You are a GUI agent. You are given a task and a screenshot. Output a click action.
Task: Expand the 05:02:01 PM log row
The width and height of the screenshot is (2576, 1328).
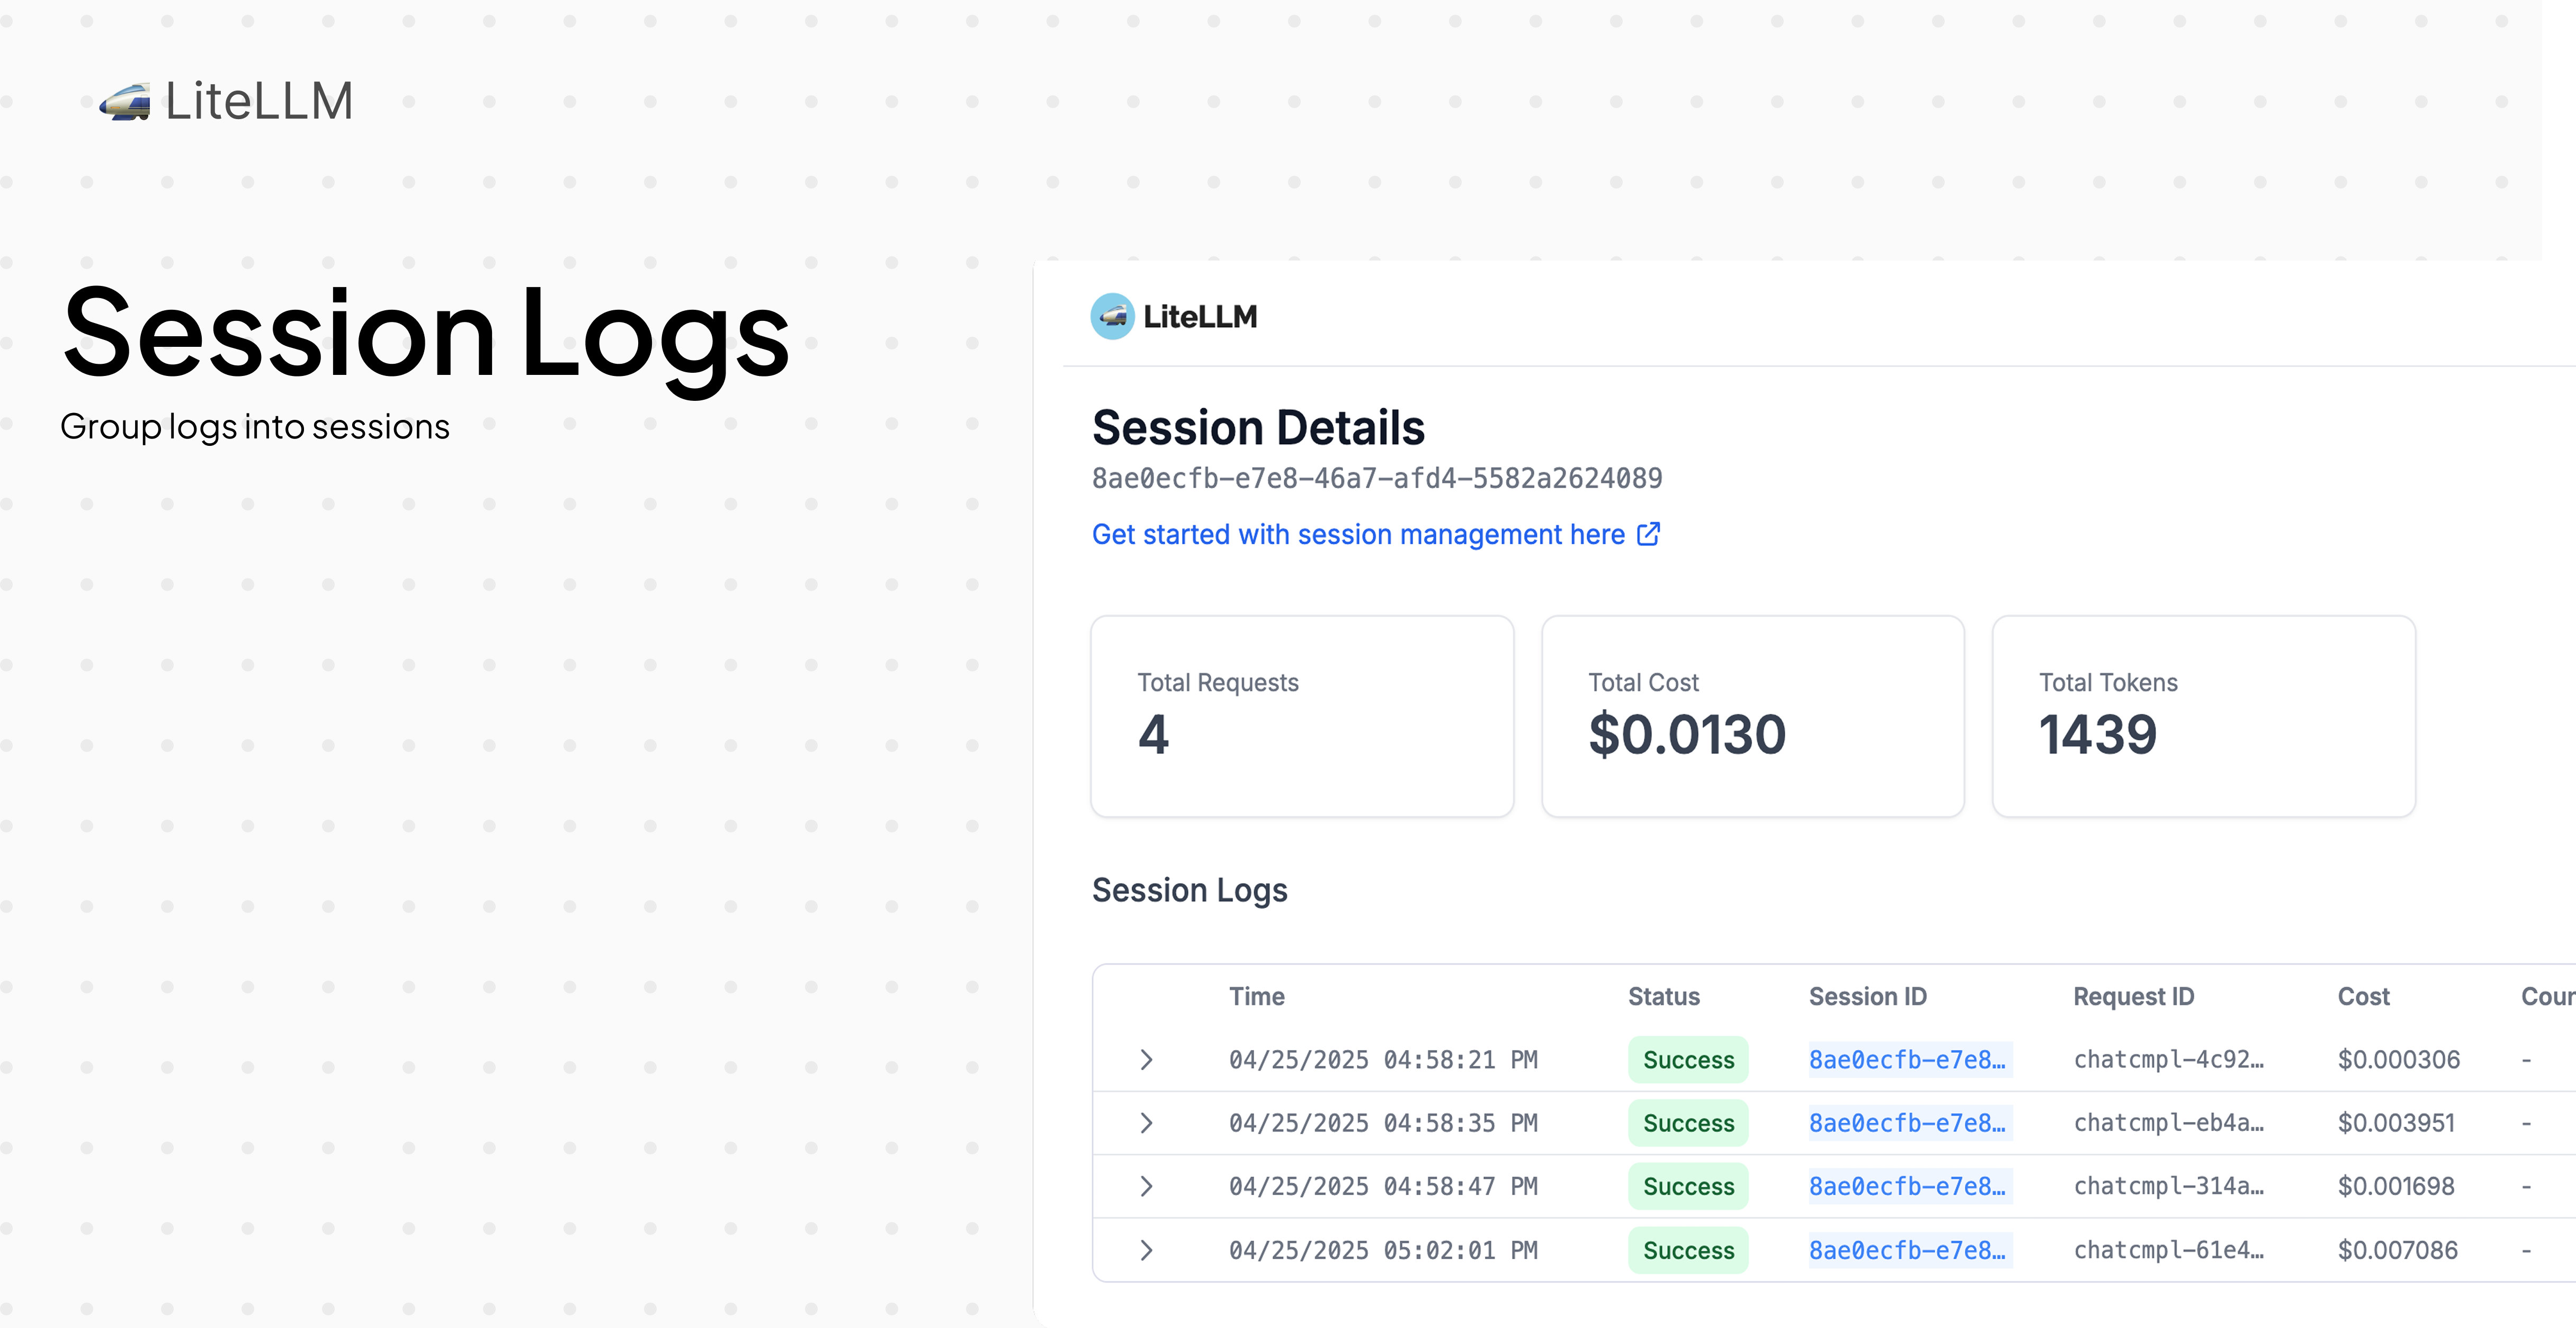tap(1146, 1250)
